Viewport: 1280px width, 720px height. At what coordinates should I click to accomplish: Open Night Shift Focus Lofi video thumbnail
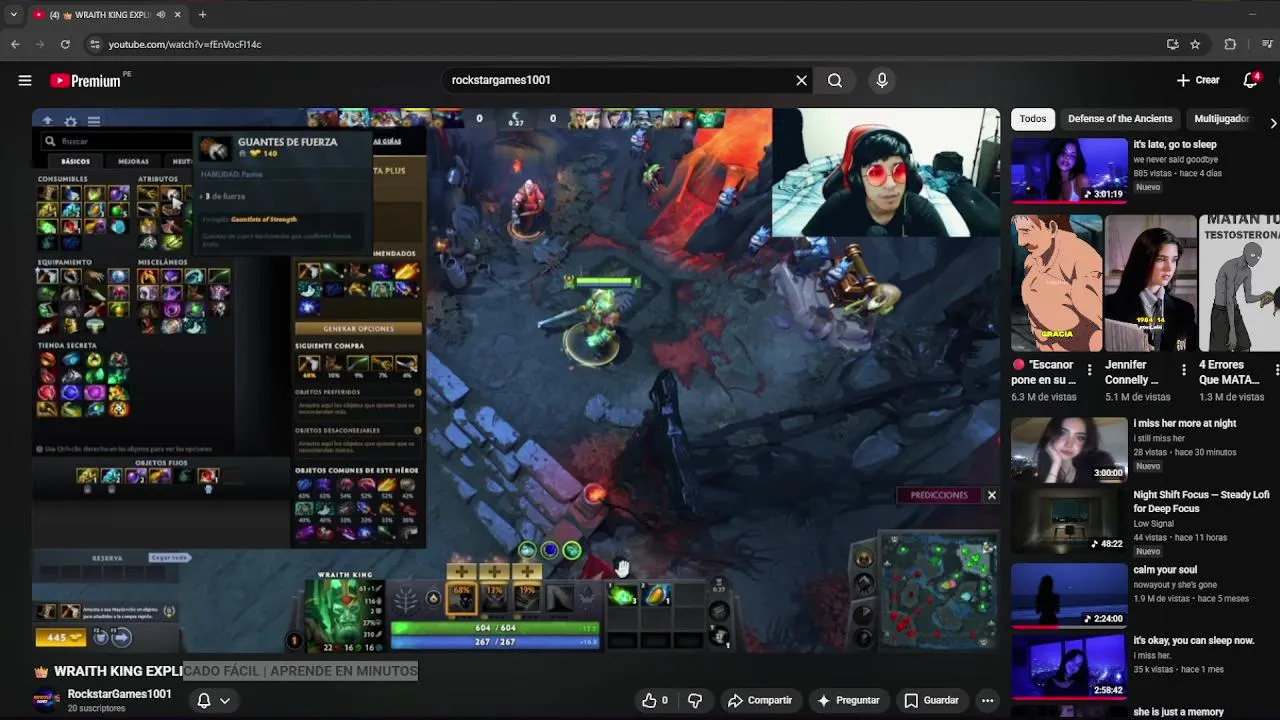(1069, 521)
